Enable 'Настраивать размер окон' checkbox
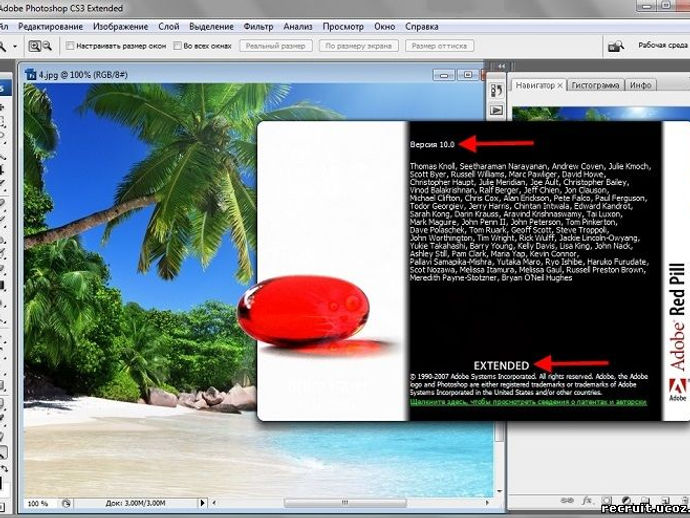The width and height of the screenshot is (690, 518). [70, 46]
